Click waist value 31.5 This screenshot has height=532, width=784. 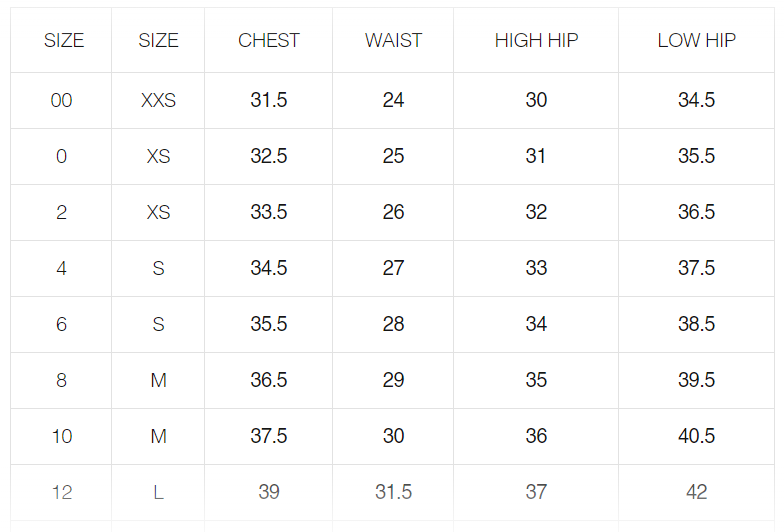(x=393, y=493)
